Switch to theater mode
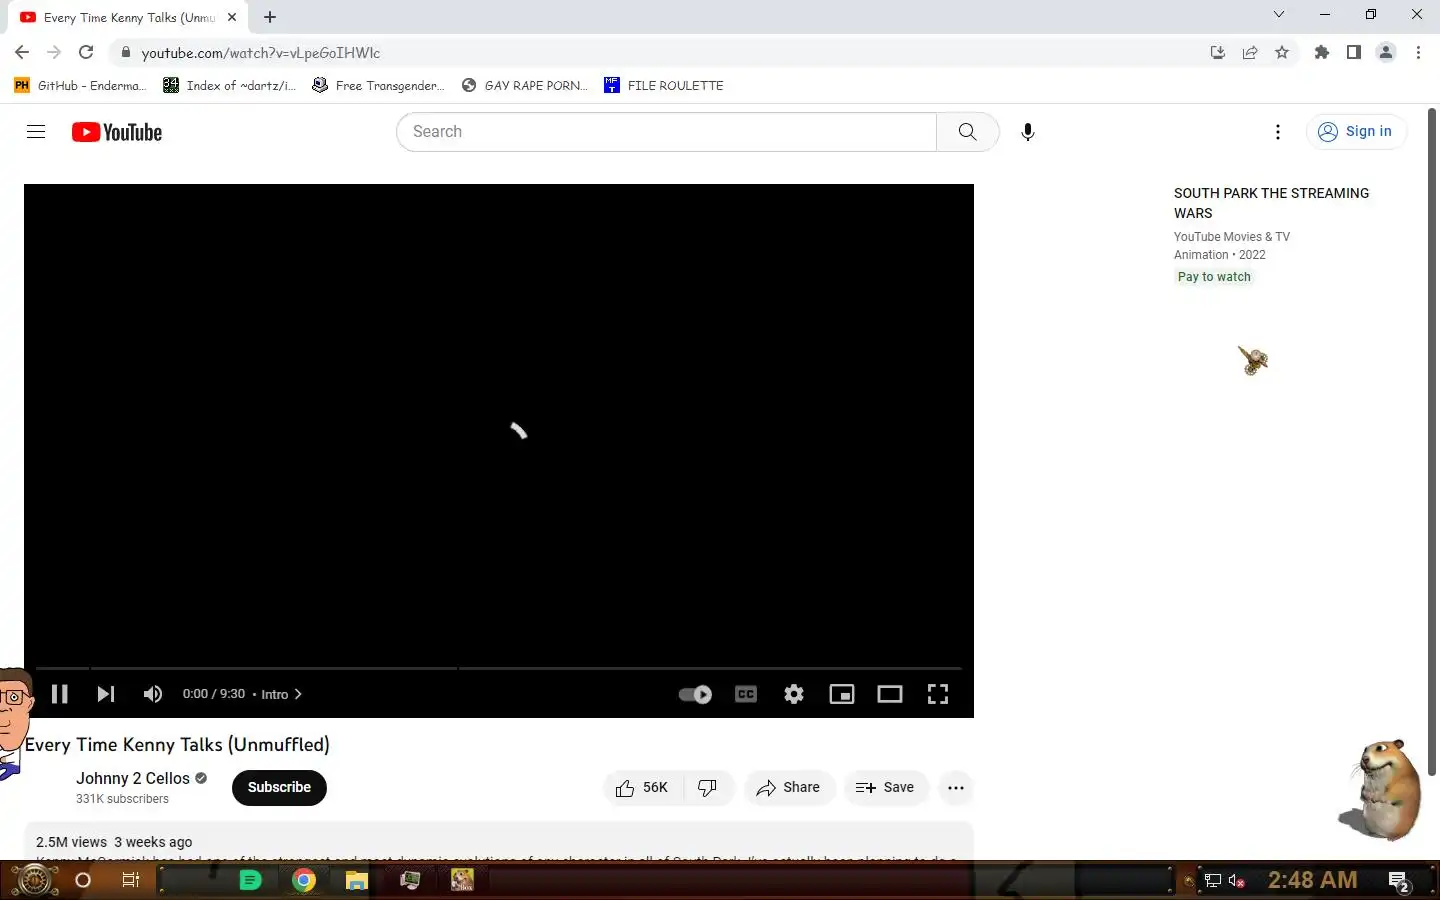The image size is (1440, 900). (890, 694)
